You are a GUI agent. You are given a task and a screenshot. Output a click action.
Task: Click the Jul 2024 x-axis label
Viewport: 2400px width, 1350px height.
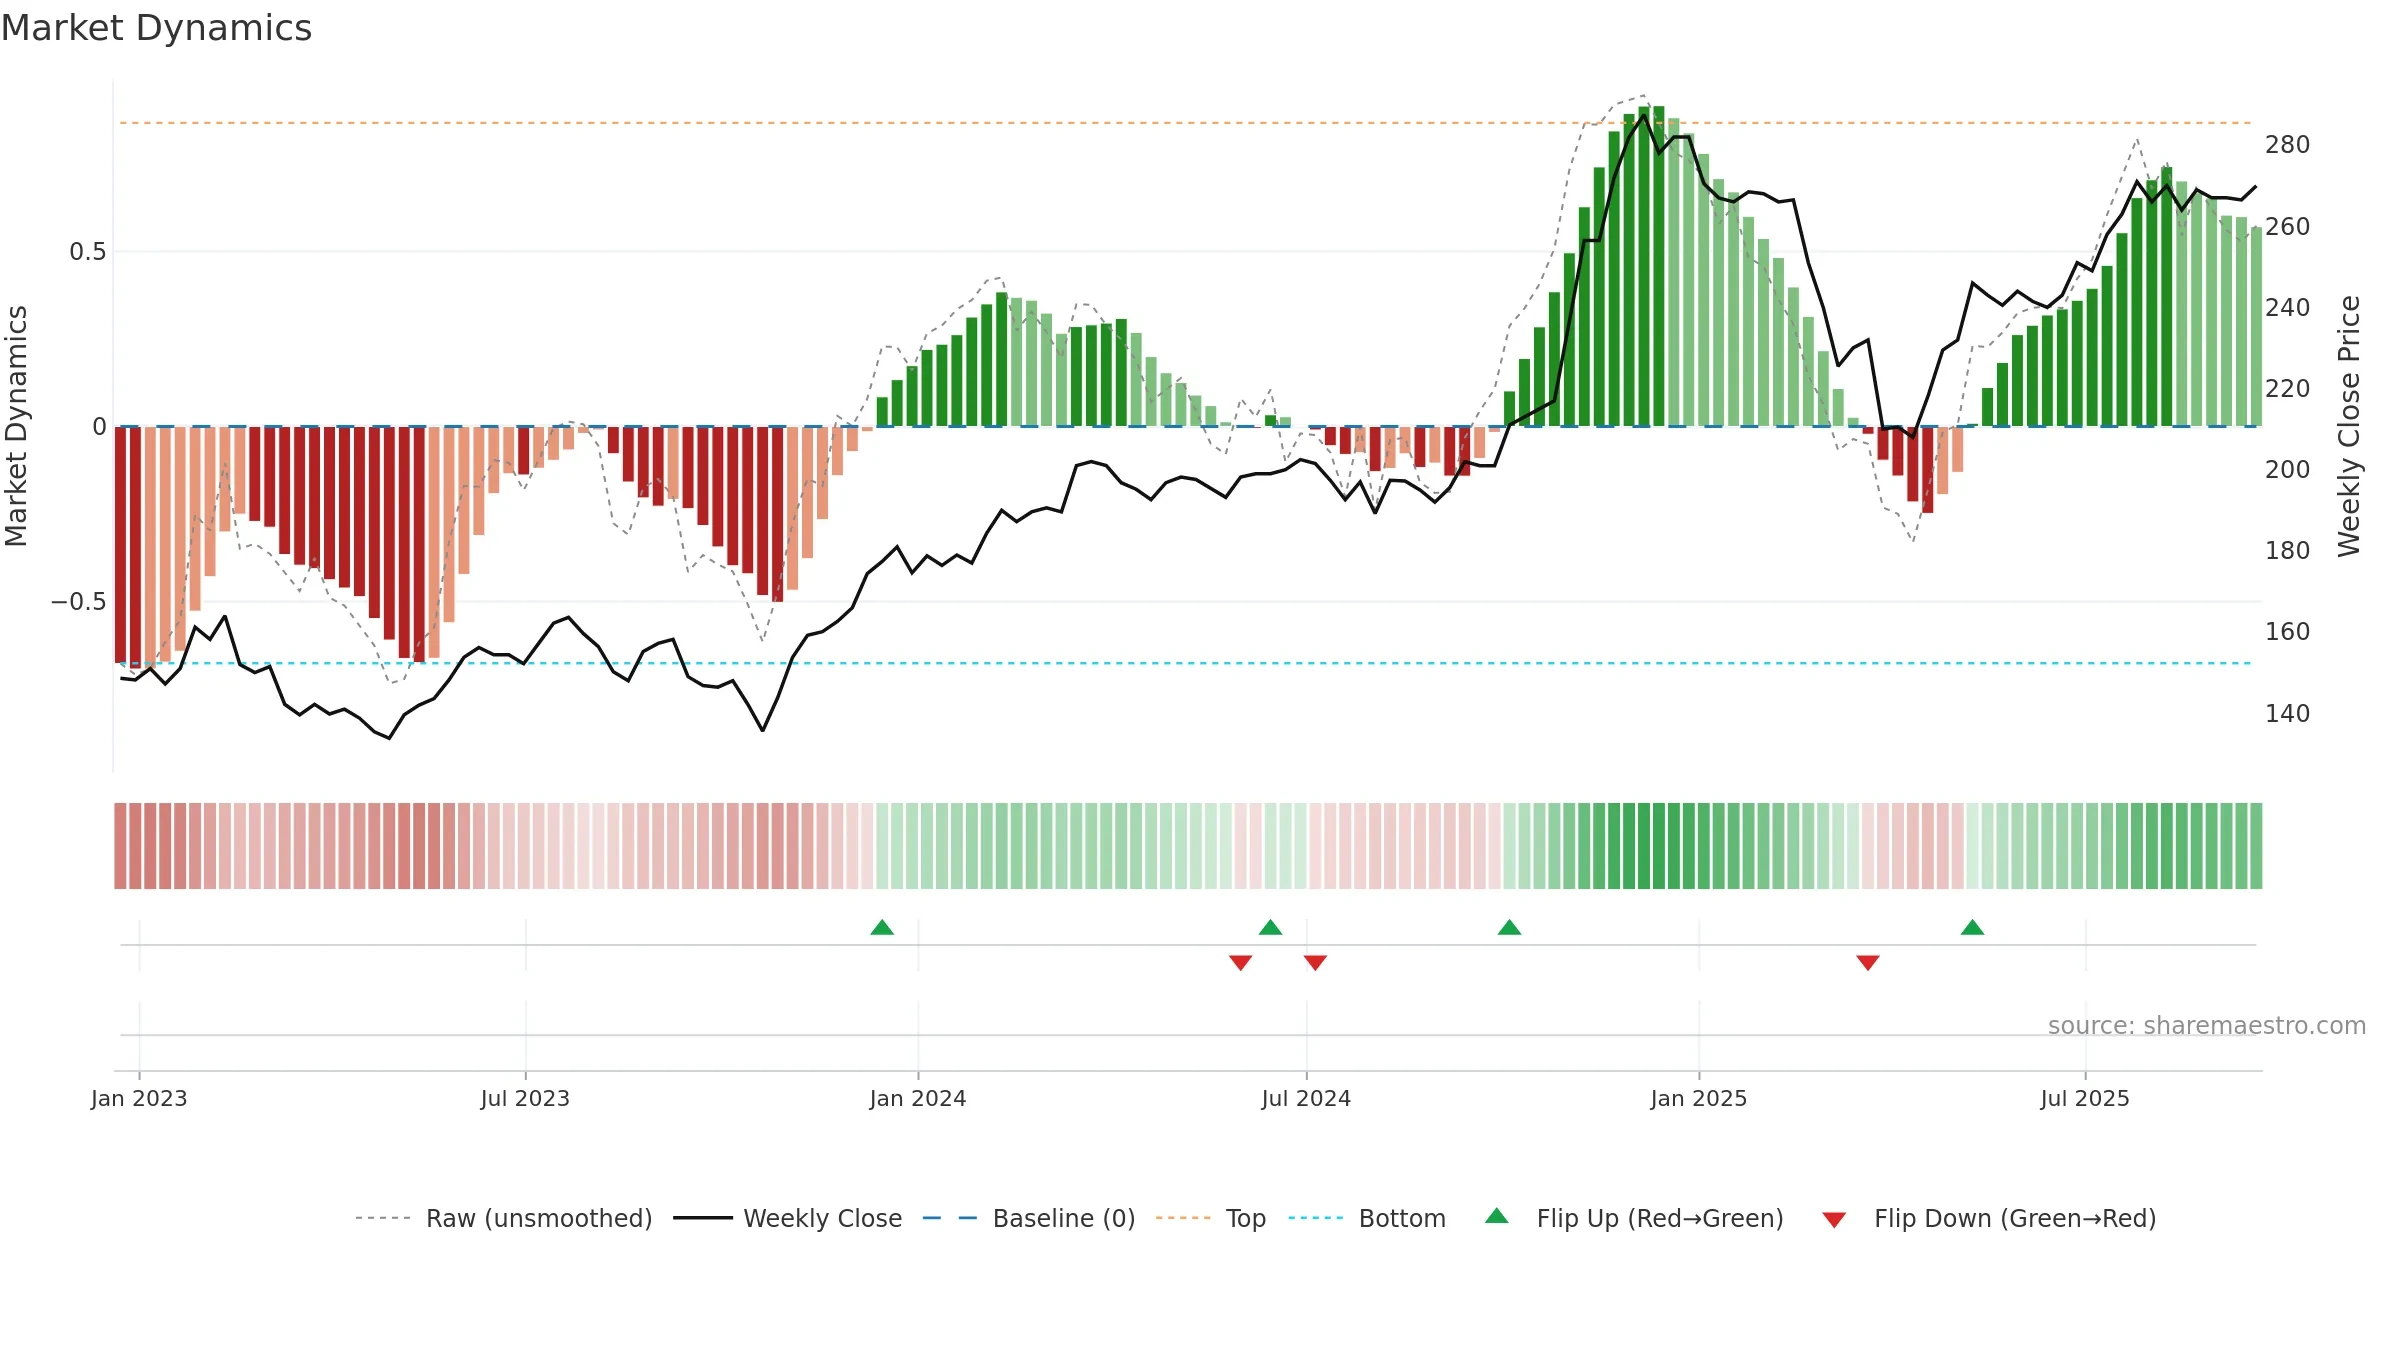pyautogui.click(x=1306, y=1098)
